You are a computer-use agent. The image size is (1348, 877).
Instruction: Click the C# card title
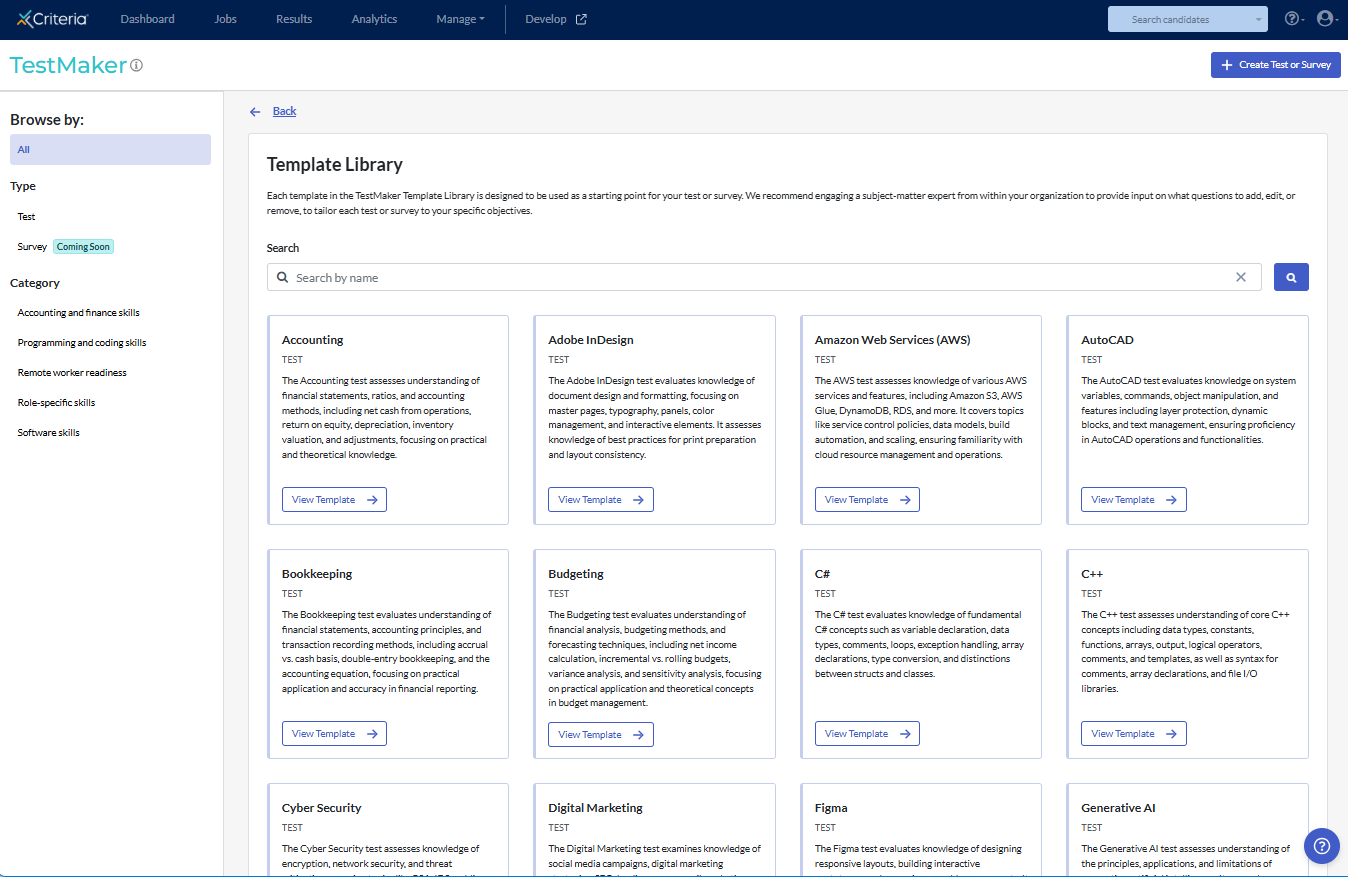pyautogui.click(x=823, y=574)
